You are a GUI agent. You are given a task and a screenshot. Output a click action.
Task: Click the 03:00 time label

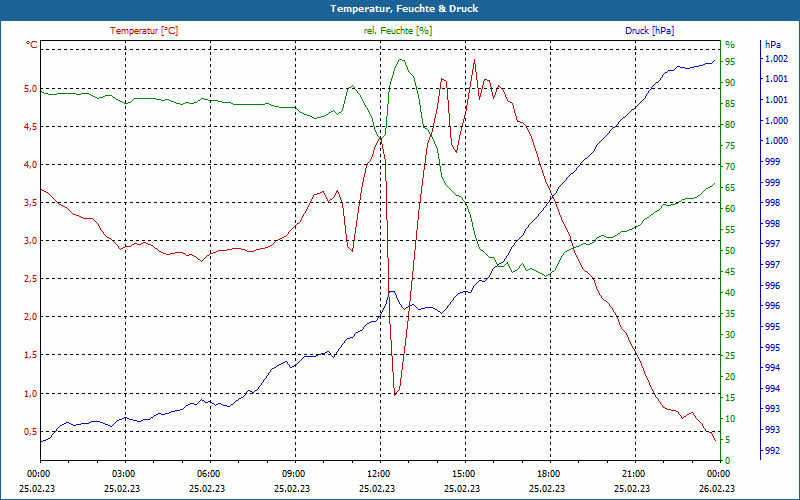[122, 473]
